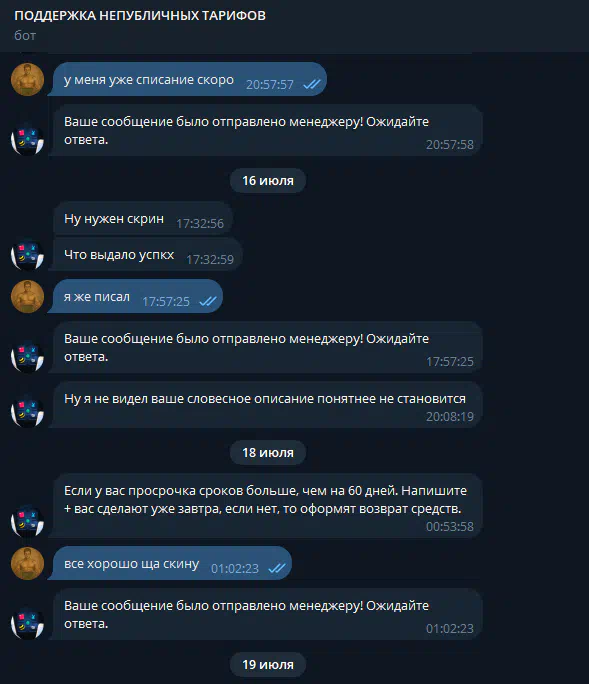Click read checkmarks on 20:57:57 message
This screenshot has width=589, height=684.
pyautogui.click(x=312, y=84)
